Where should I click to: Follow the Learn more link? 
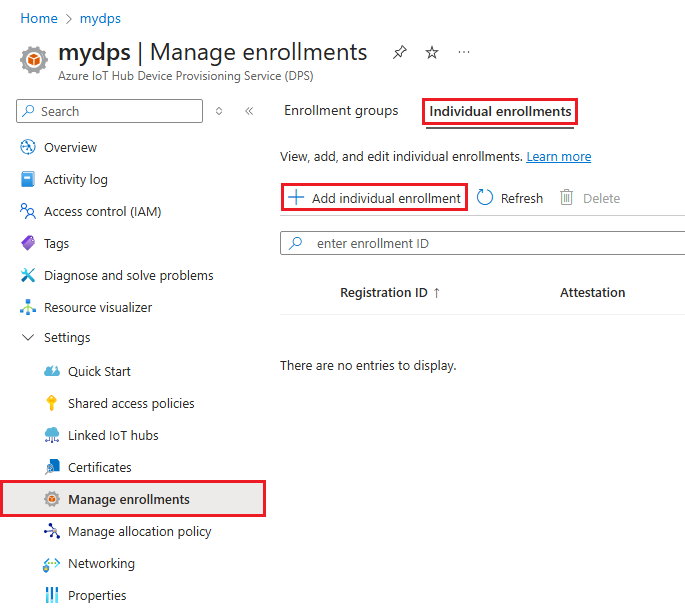pos(559,157)
